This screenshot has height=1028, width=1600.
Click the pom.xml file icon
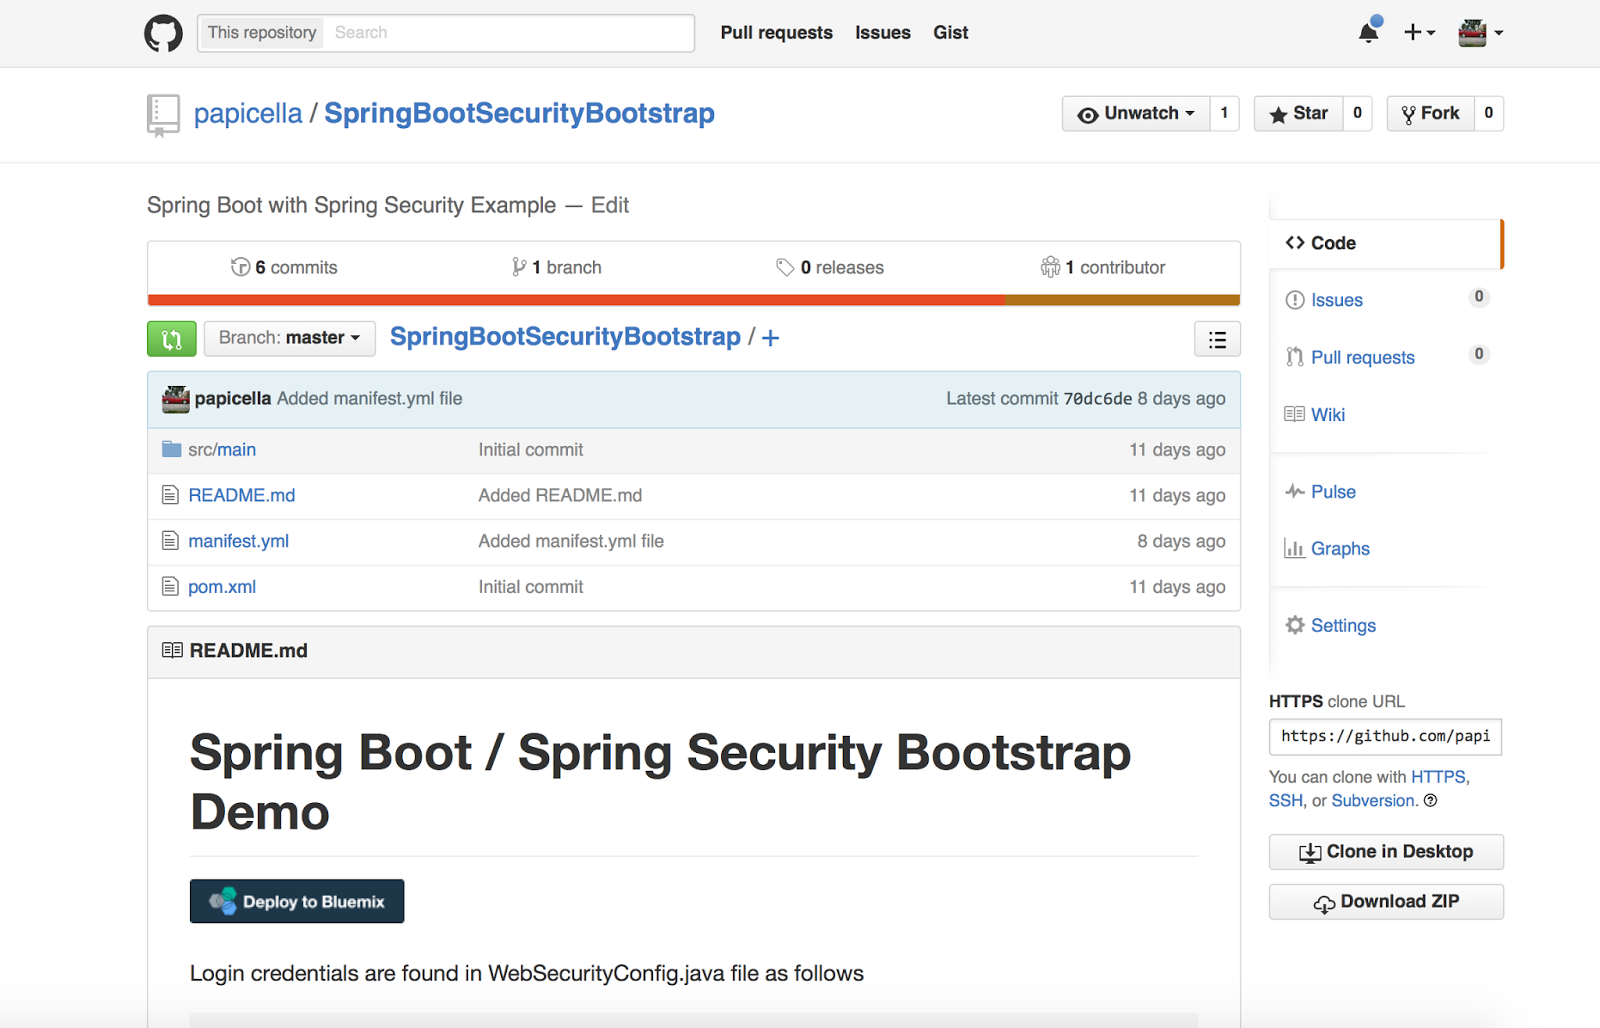click(x=170, y=587)
